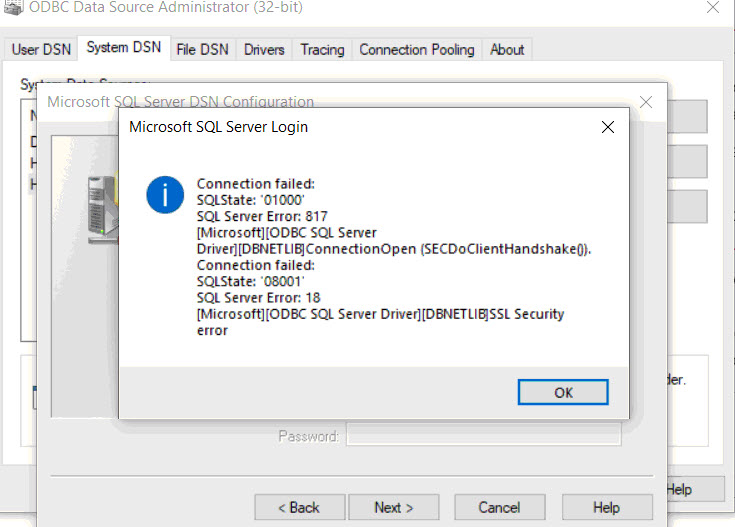Click the 'SQLState: '08001'' line
The image size is (735, 527).
(x=250, y=281)
